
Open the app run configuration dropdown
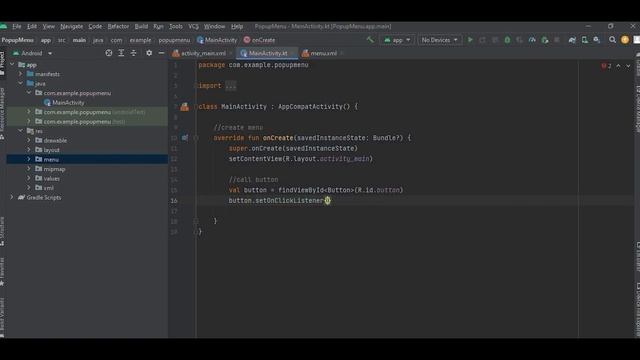[397, 40]
